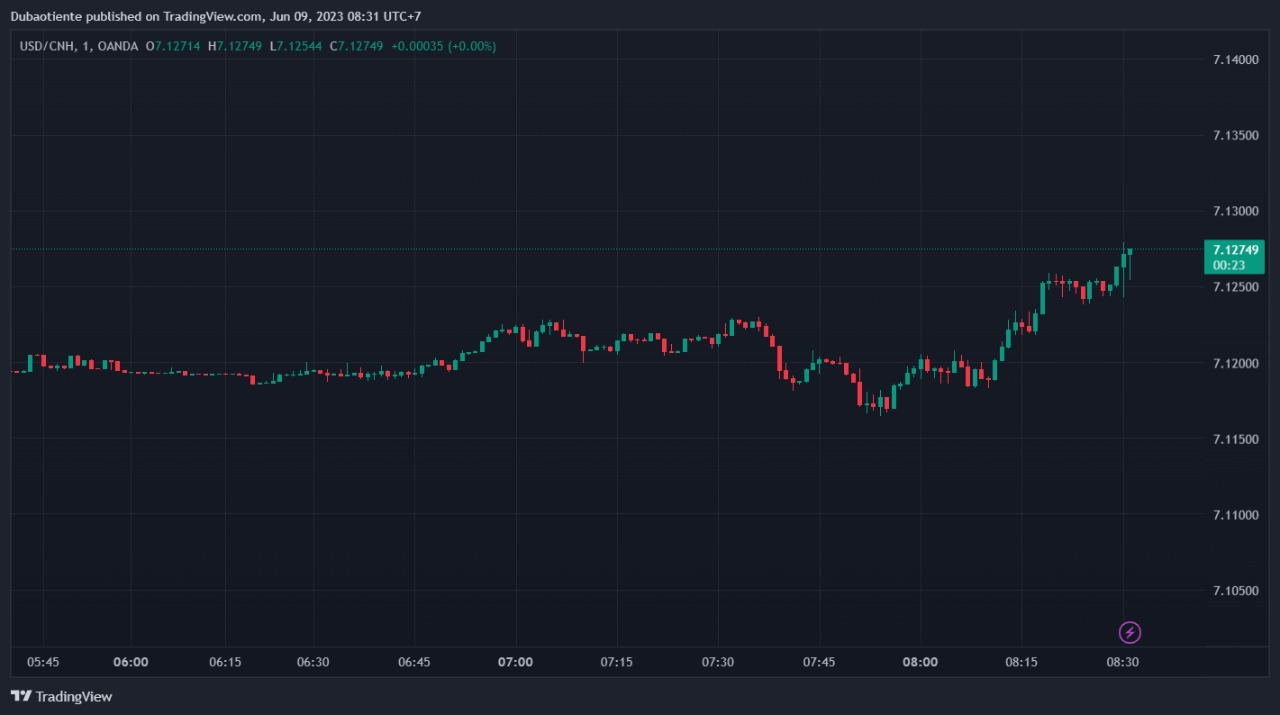The image size is (1280, 715).
Task: Click the Dubaotiente published on TradingView.com header
Action: [216, 16]
